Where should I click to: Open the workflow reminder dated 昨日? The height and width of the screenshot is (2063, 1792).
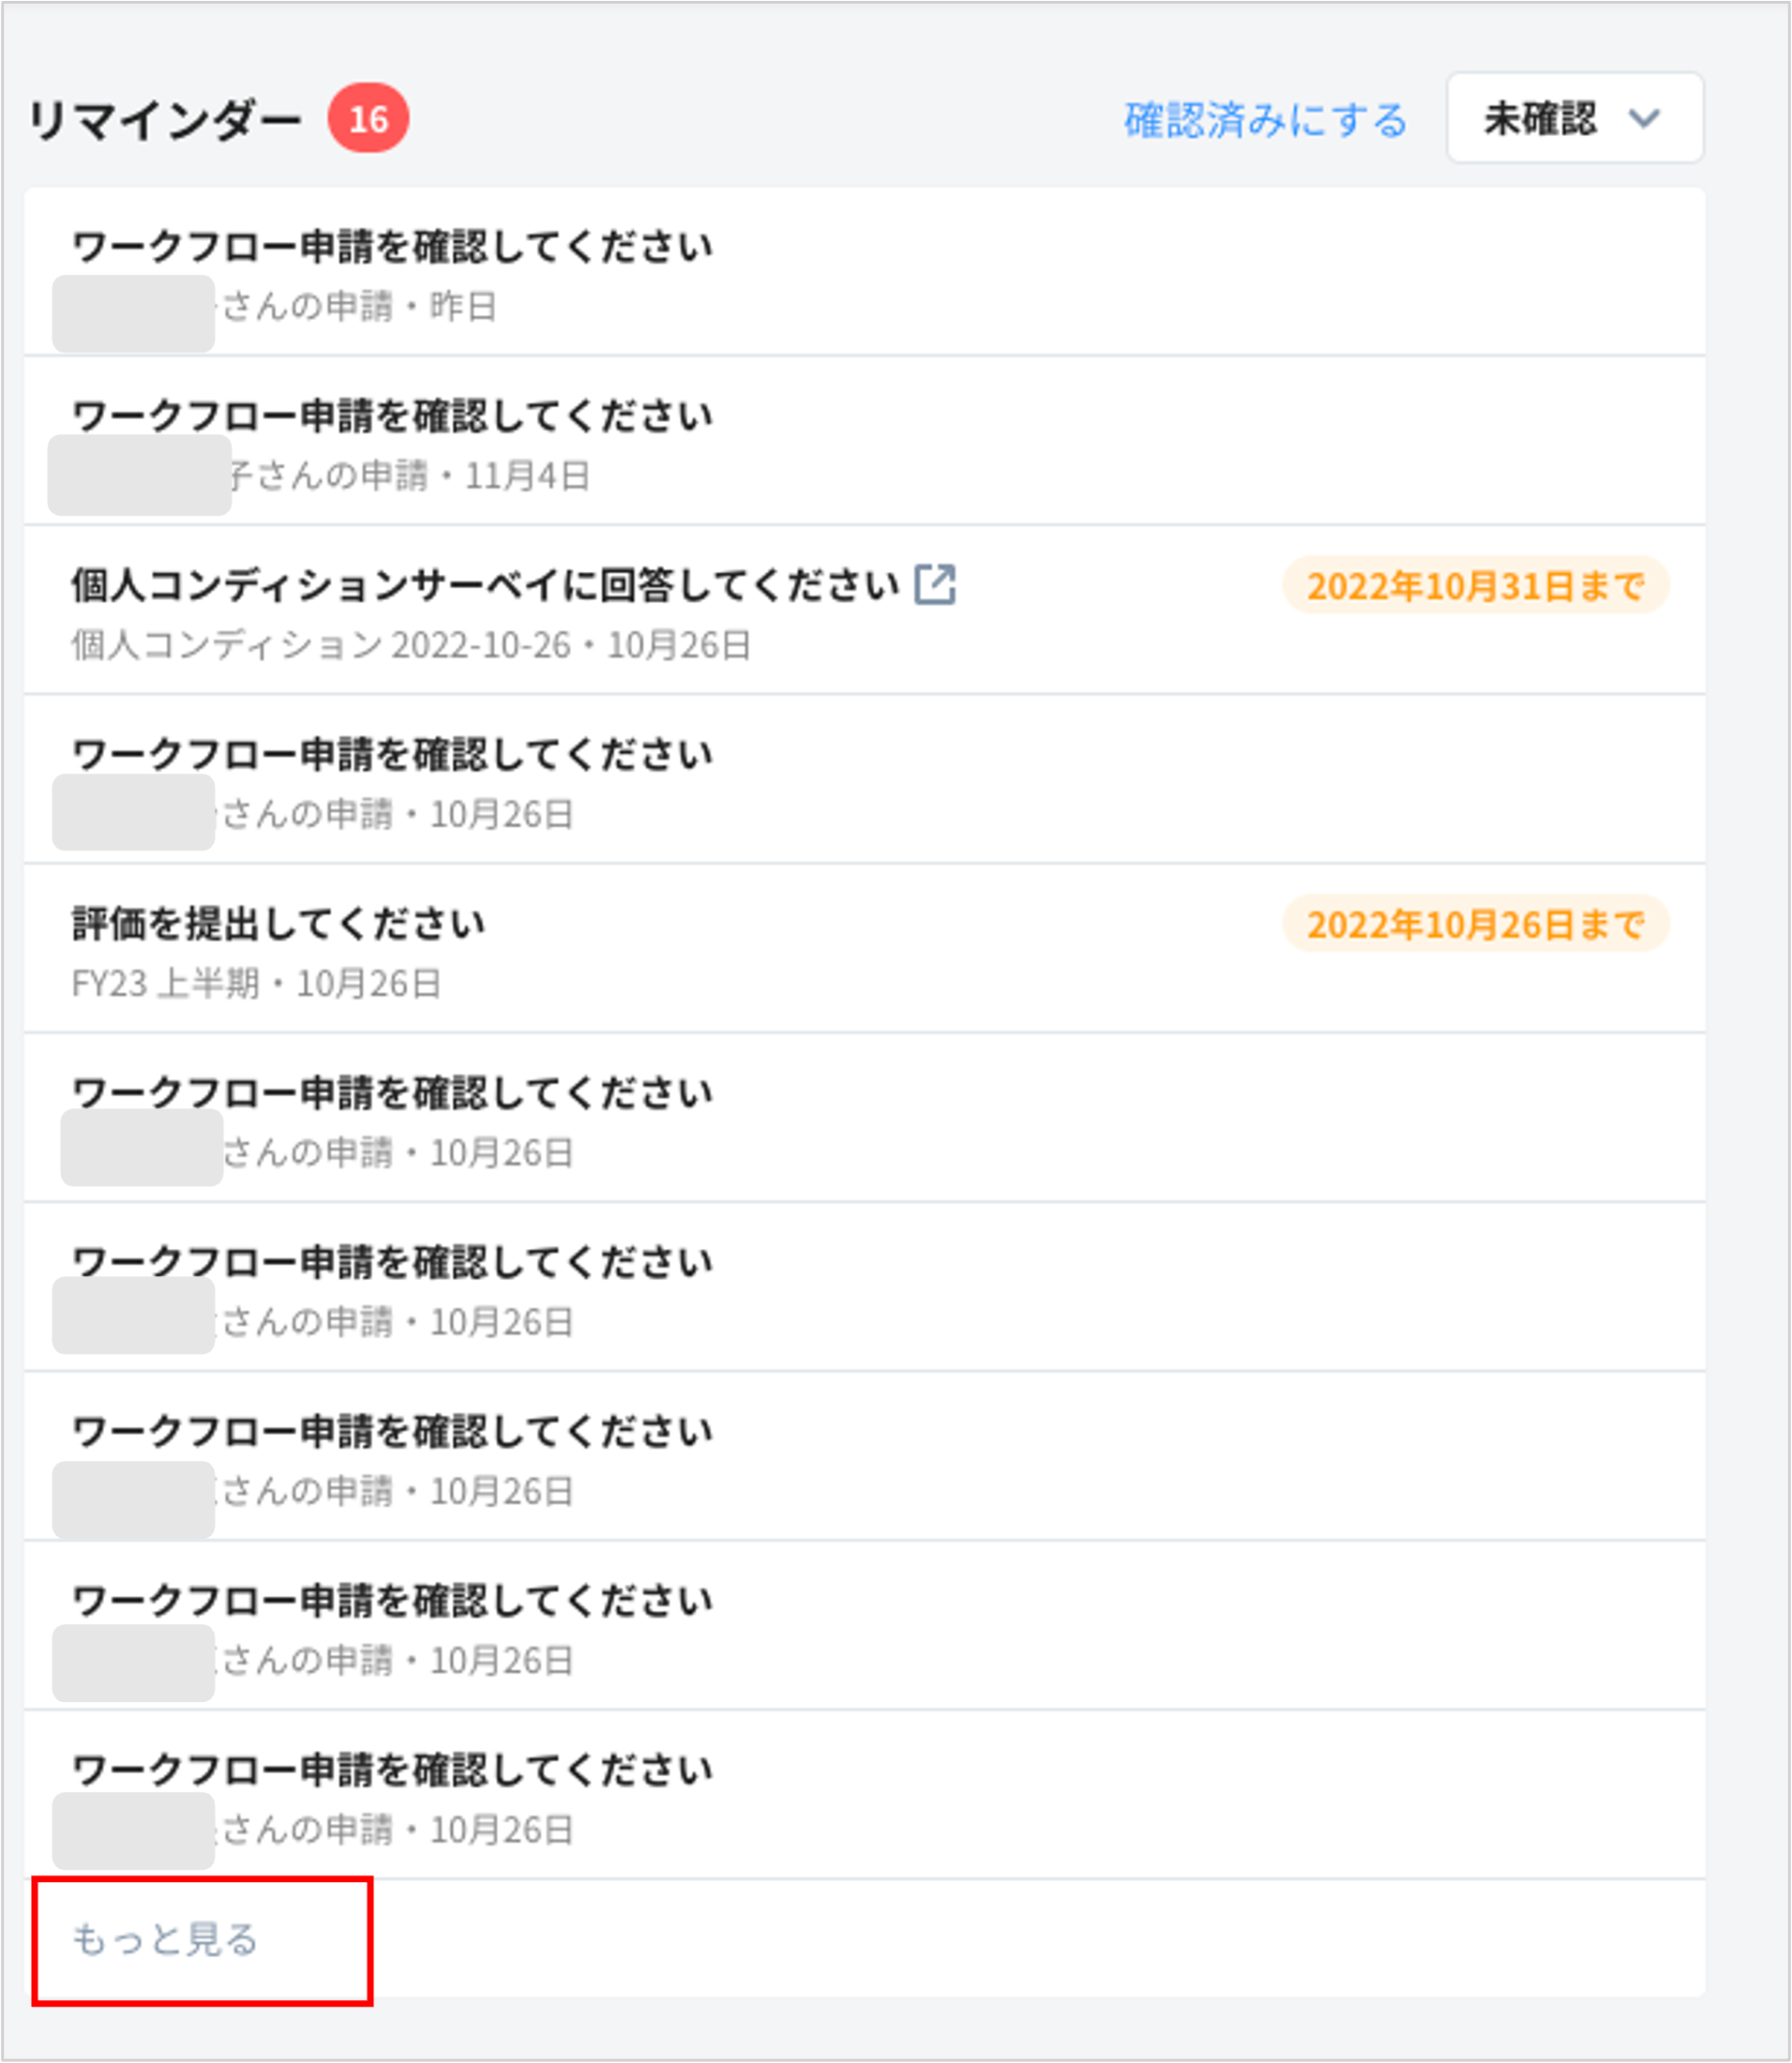point(392,247)
